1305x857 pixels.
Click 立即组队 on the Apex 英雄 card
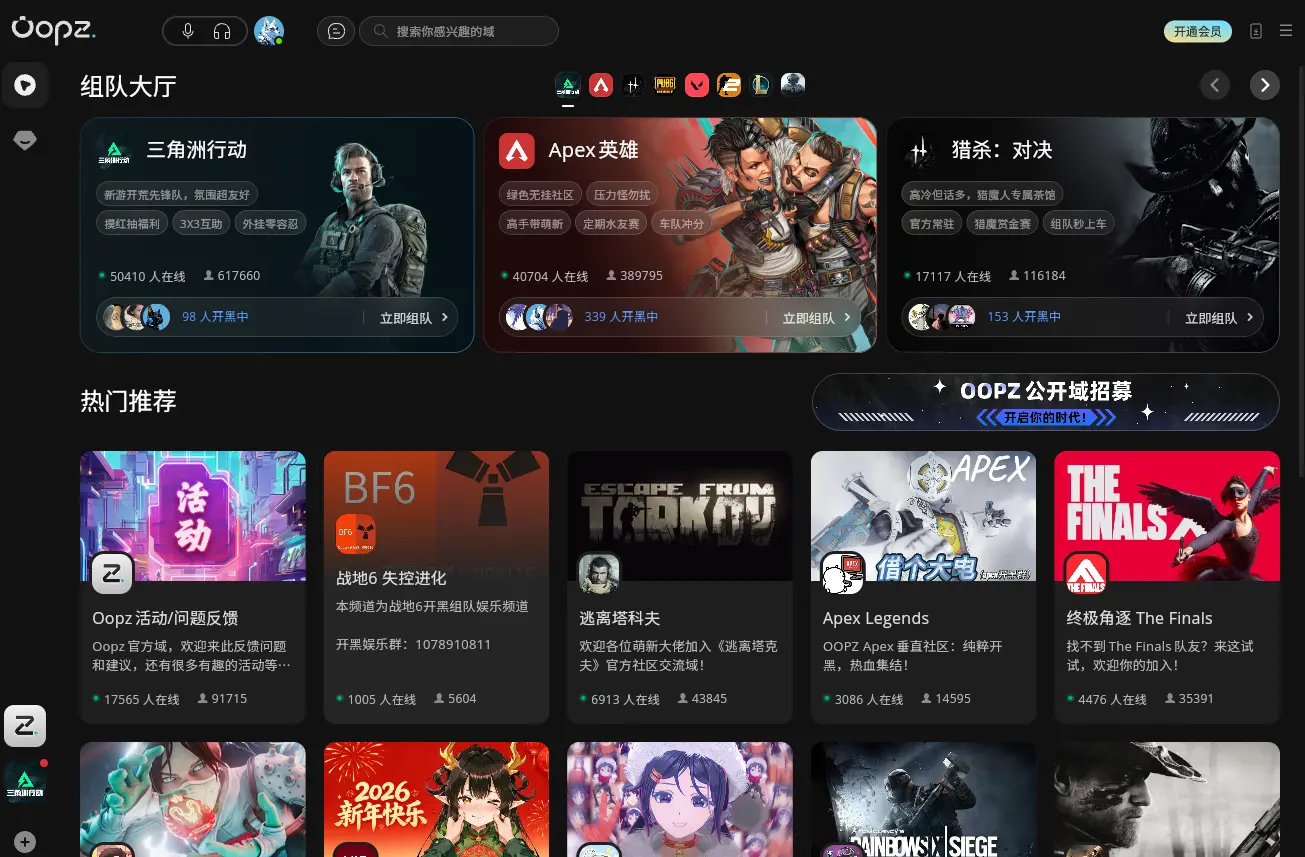[809, 317]
